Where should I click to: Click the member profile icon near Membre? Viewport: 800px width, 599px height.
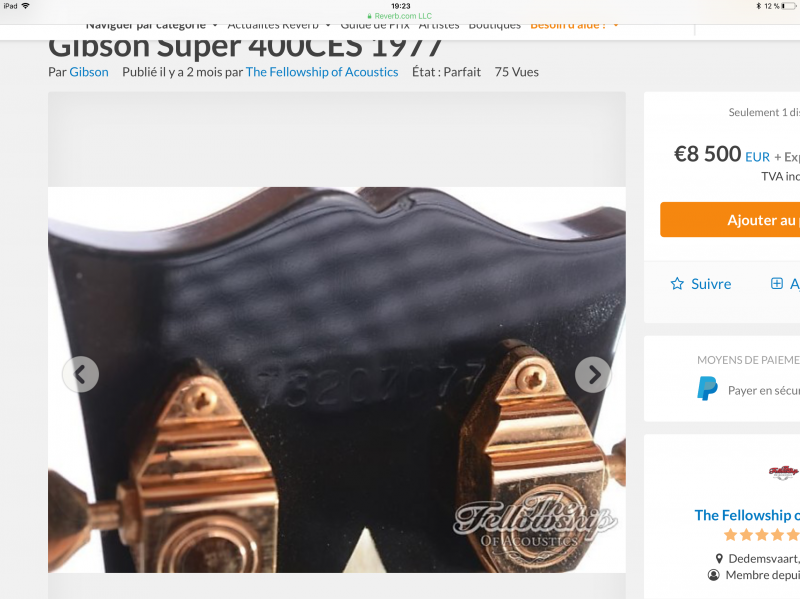click(713, 575)
